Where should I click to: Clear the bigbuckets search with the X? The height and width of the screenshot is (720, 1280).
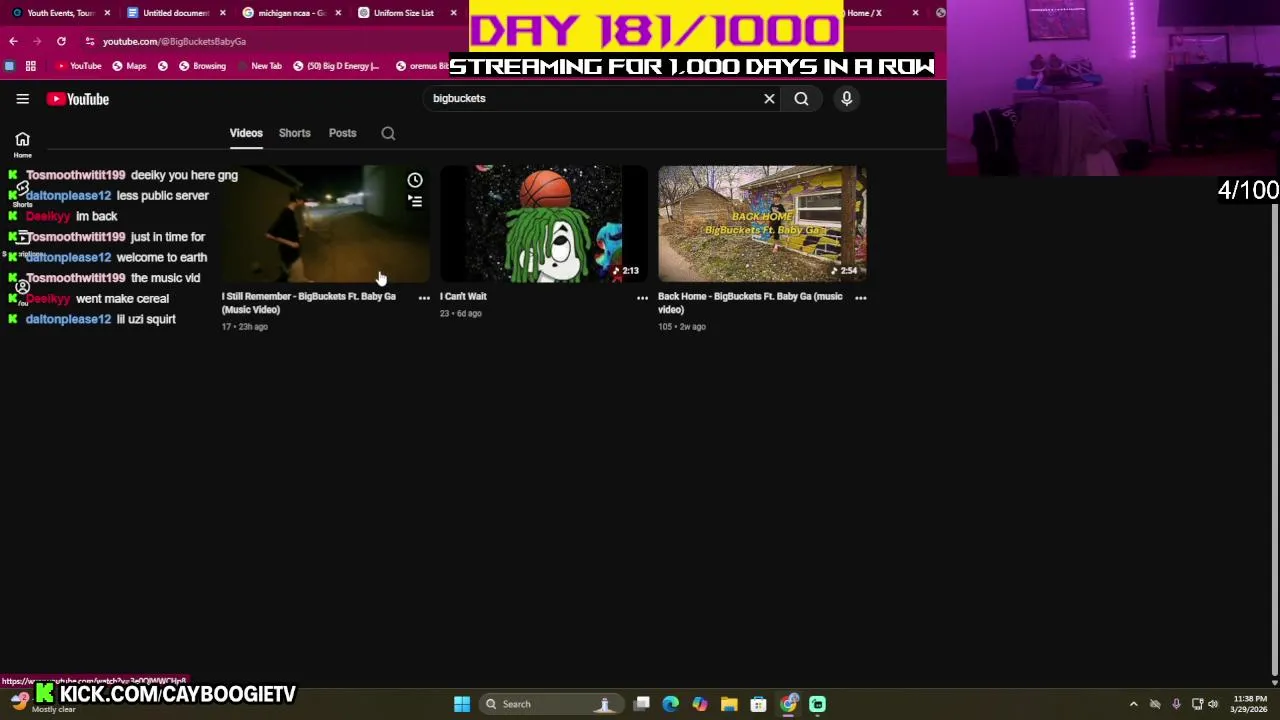pos(769,99)
